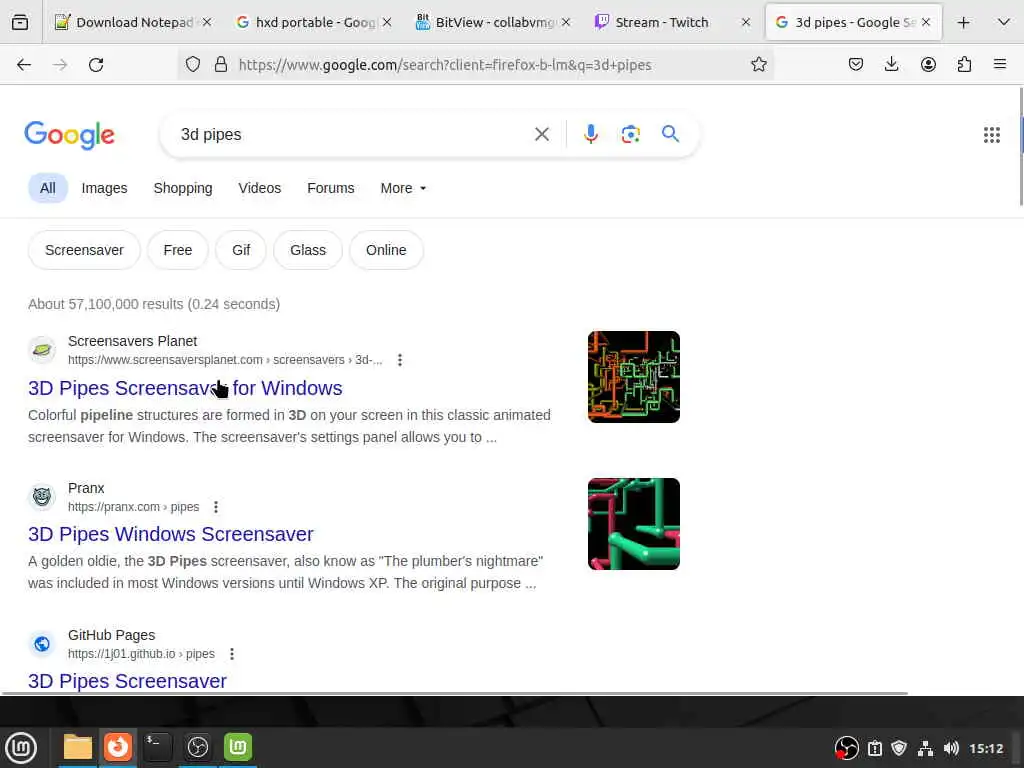
Task: Search by image with Google Lens
Action: pos(630,135)
